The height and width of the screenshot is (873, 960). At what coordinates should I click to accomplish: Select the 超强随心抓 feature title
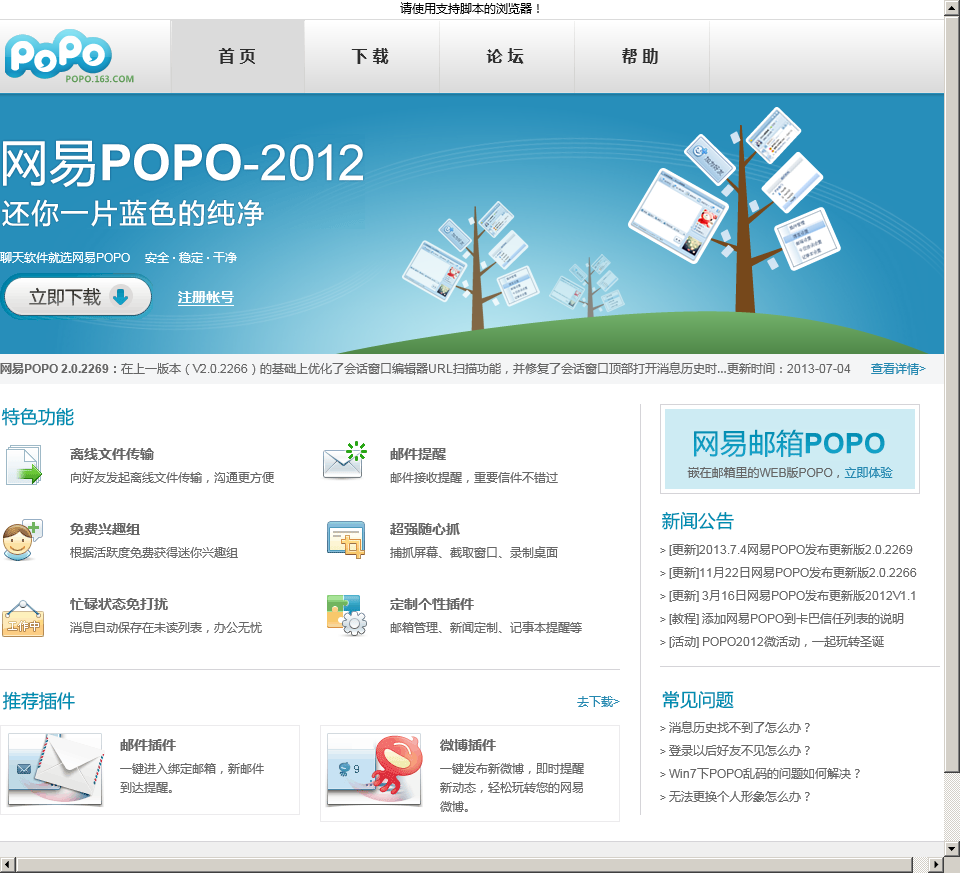tap(425, 529)
